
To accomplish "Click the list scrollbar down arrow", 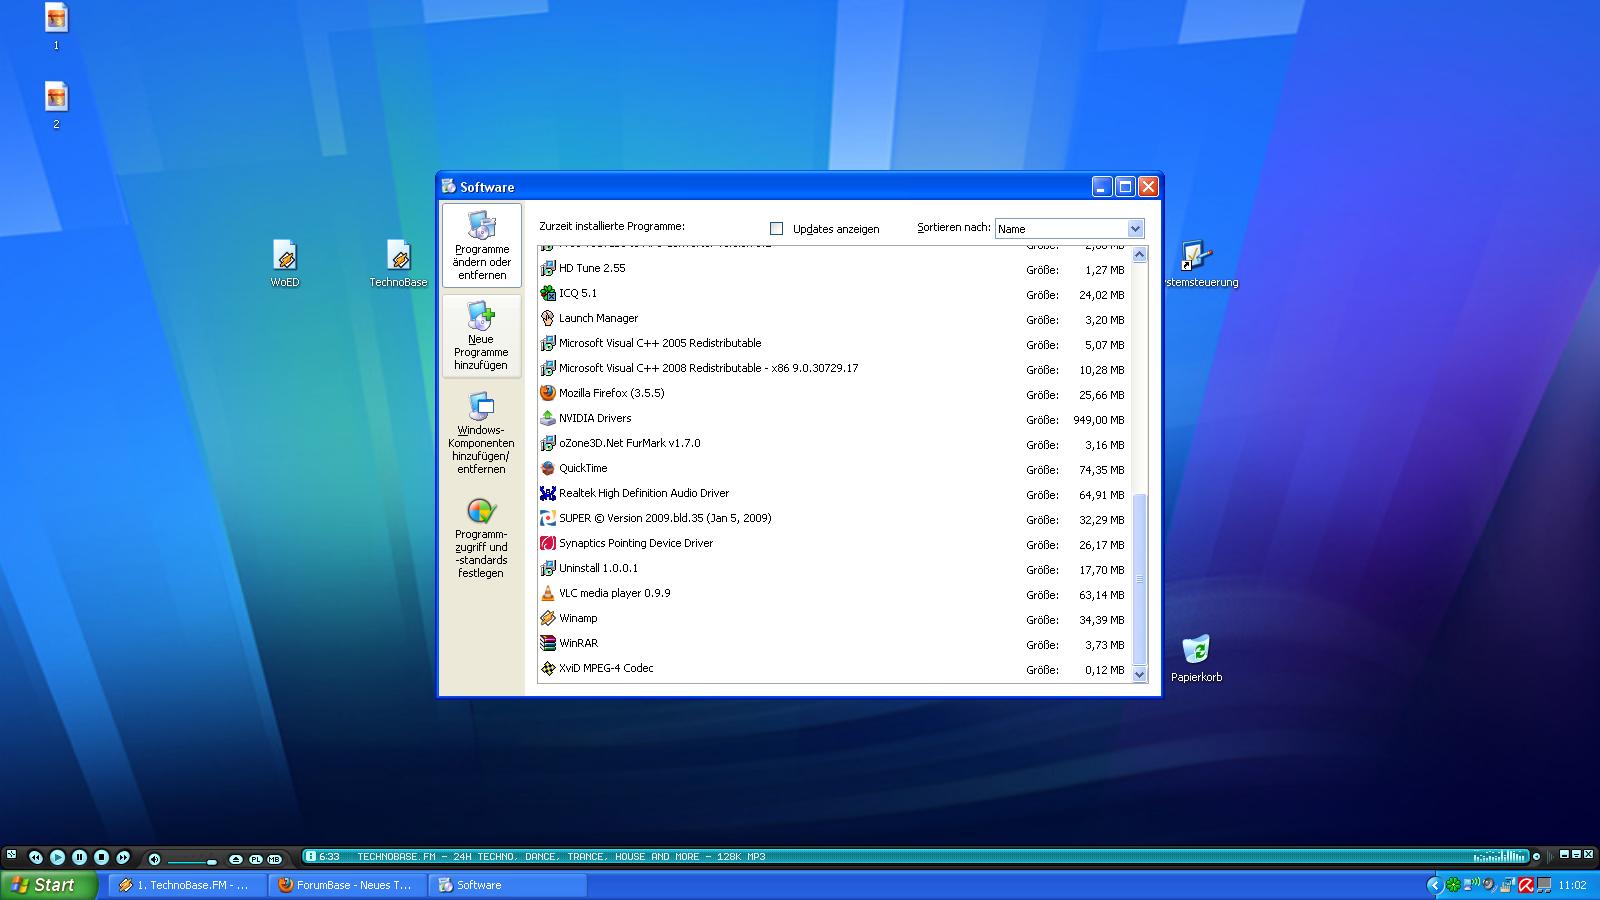I will click(1139, 675).
